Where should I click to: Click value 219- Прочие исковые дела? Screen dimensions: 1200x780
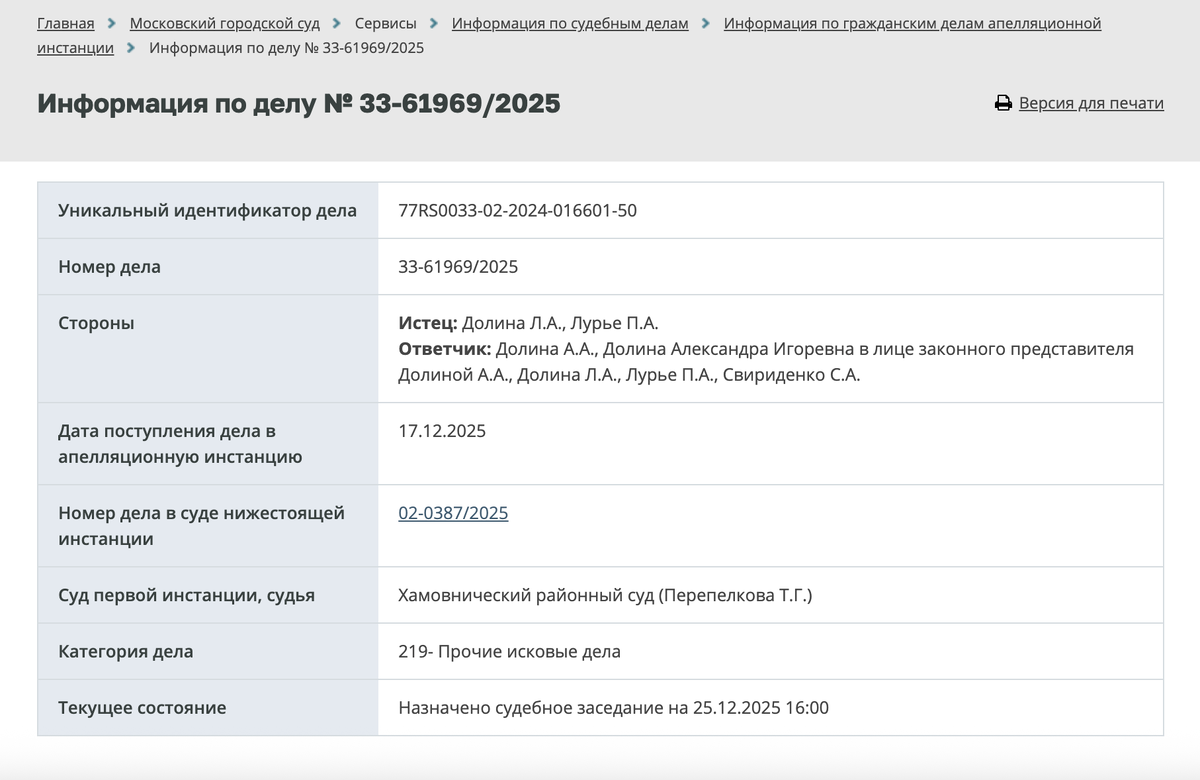[x=509, y=651]
